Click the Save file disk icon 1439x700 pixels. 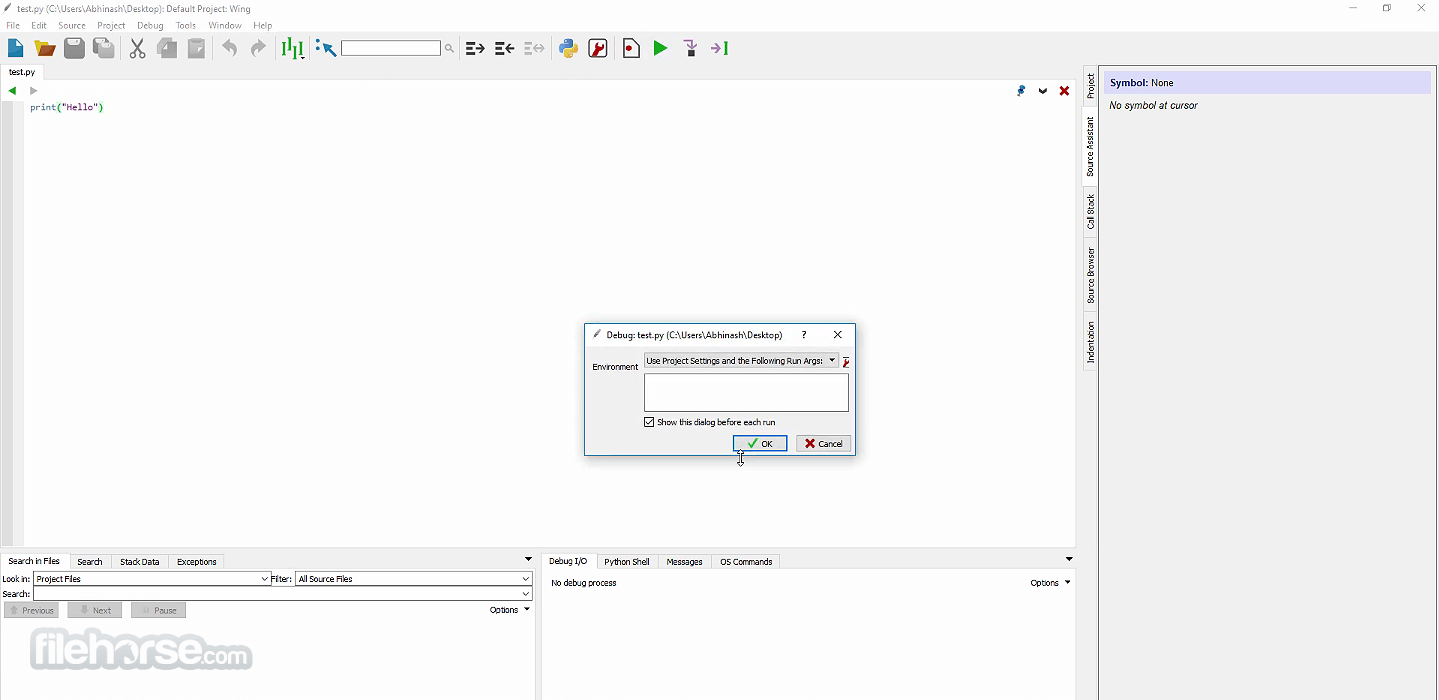74,48
